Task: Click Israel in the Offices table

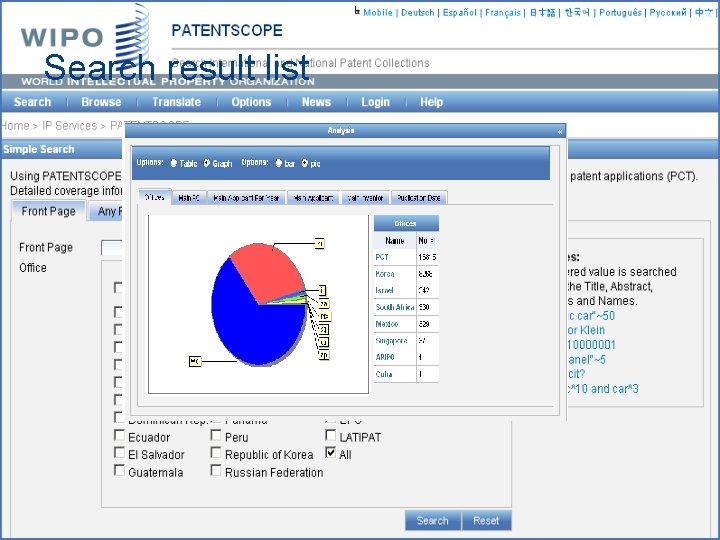Action: [384, 291]
